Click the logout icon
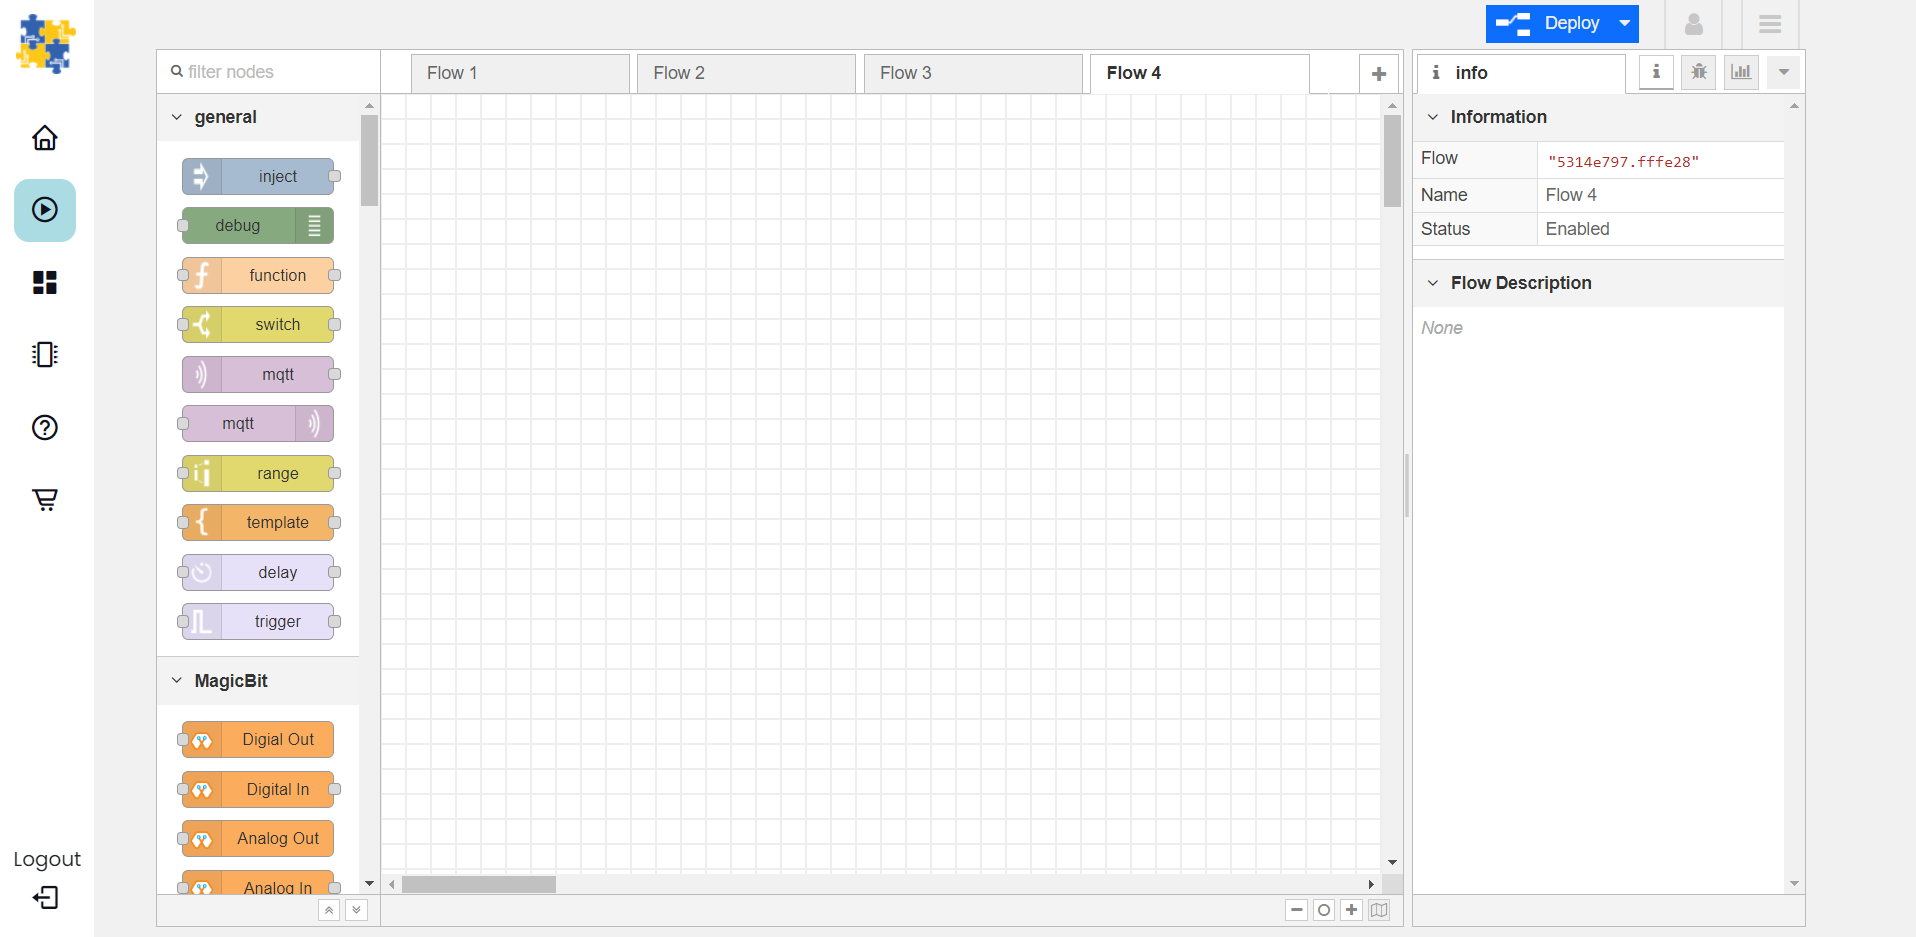This screenshot has height=937, width=1916. (x=45, y=897)
